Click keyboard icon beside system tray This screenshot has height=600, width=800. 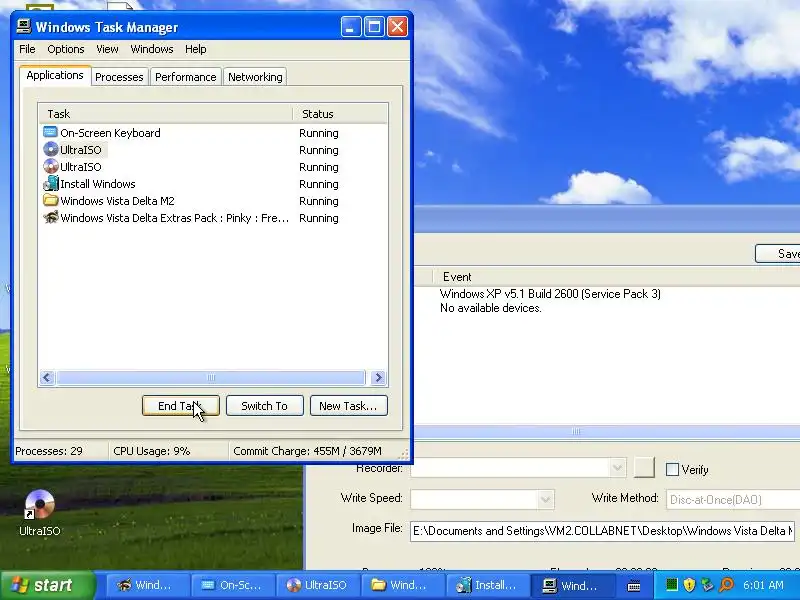pos(634,586)
